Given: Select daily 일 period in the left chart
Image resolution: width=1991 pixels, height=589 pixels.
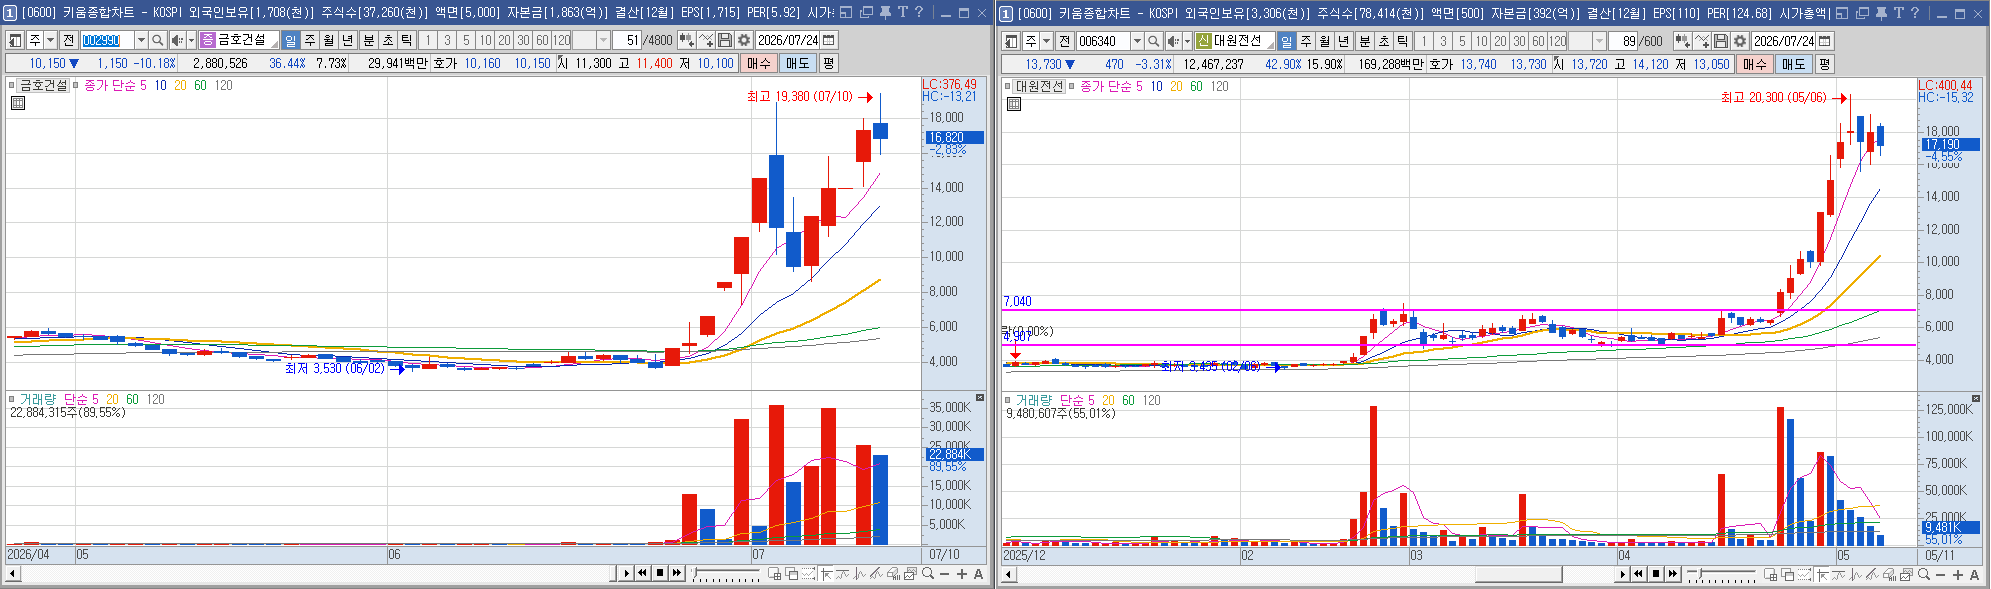Looking at the screenshot, I should point(290,40).
